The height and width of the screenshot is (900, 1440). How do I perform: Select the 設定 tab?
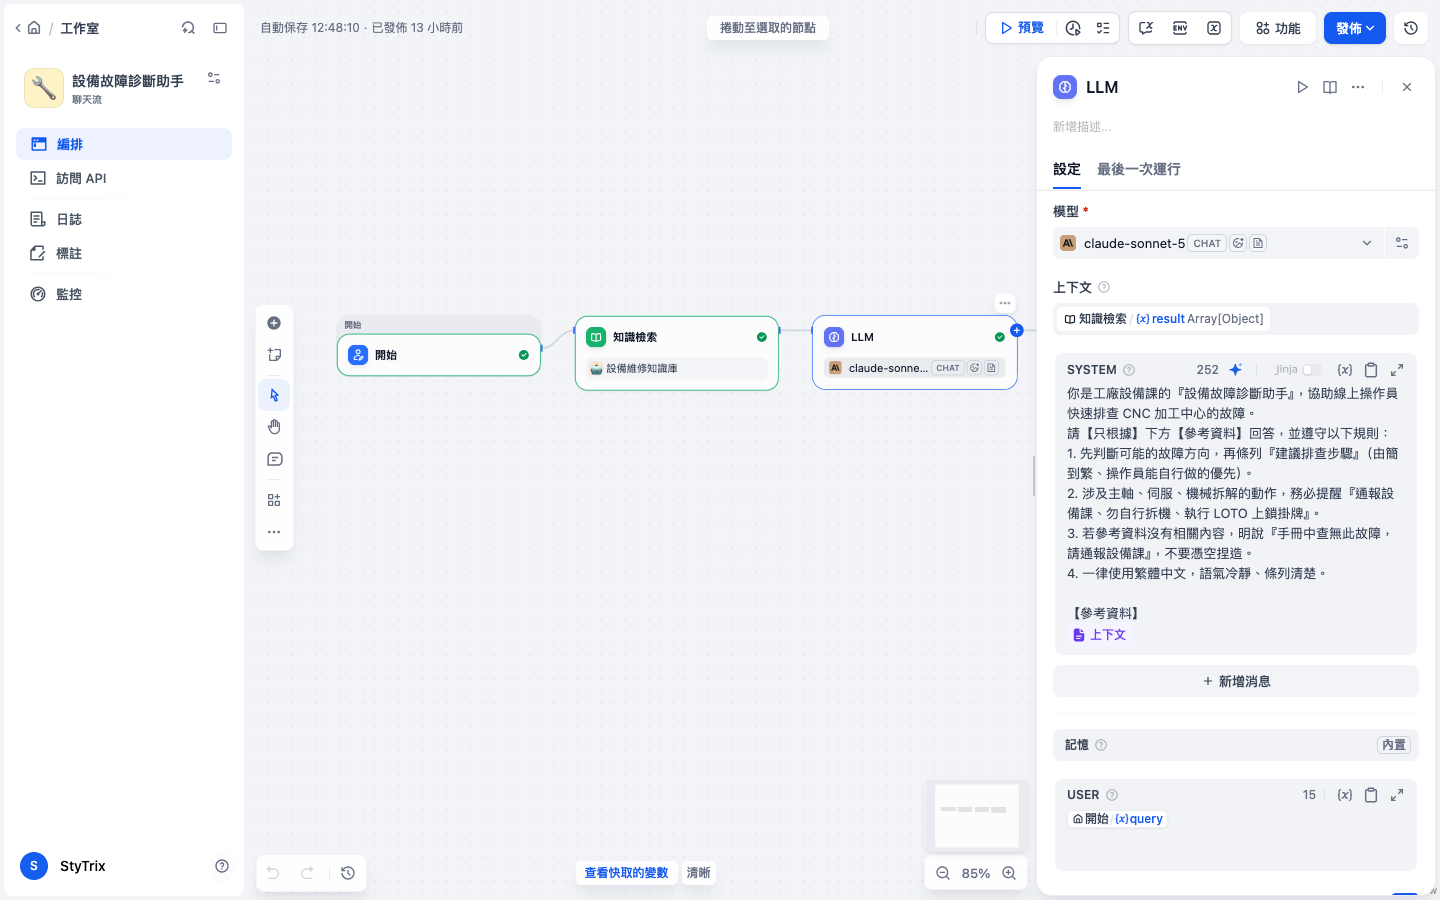(1067, 169)
